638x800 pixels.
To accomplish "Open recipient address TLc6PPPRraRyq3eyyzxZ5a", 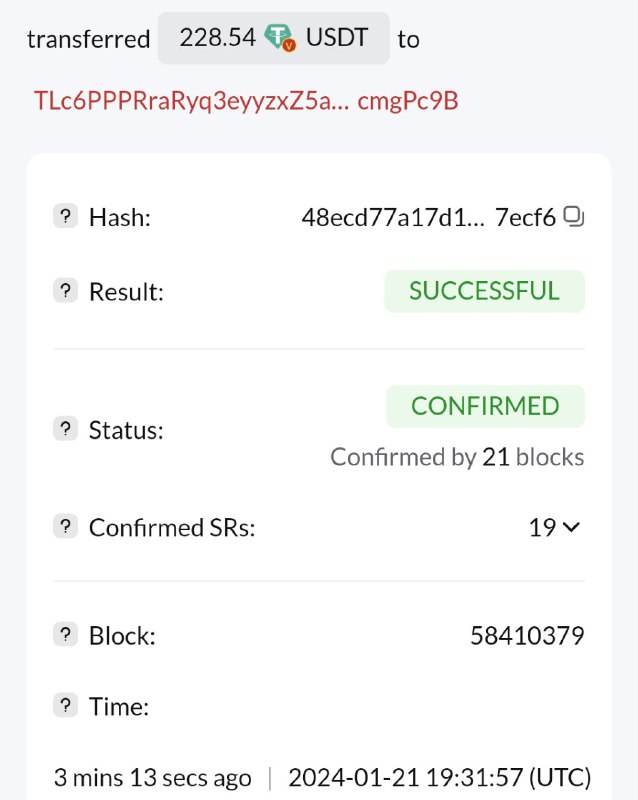I will (x=246, y=101).
